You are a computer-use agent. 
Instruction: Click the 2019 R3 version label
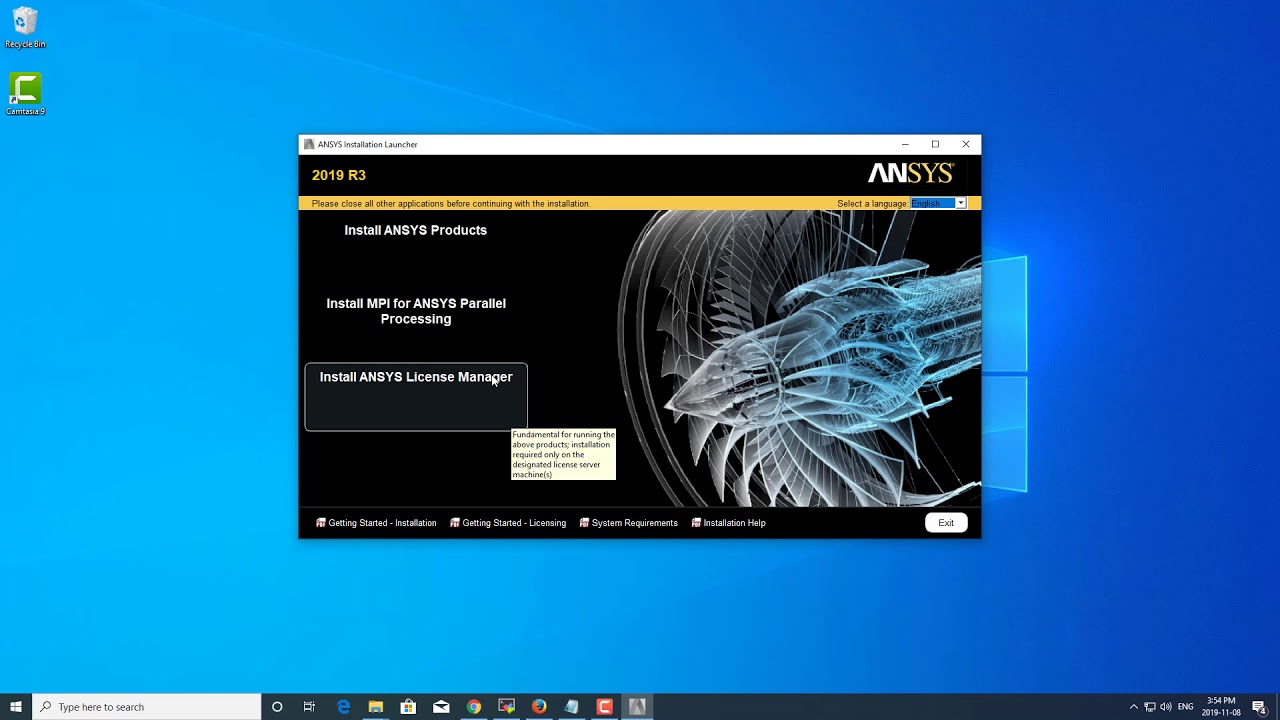point(339,175)
